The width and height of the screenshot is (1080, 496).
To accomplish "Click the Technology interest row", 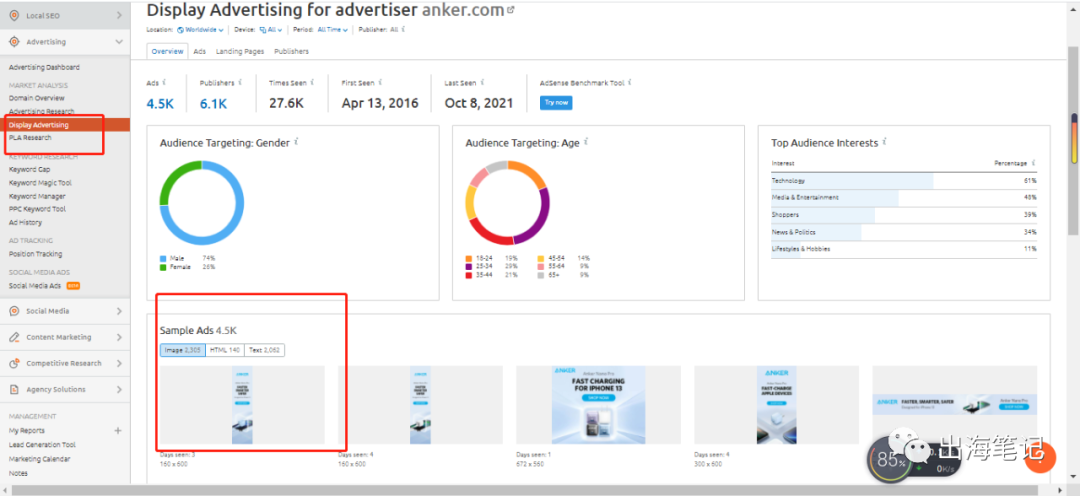I will click(904, 180).
